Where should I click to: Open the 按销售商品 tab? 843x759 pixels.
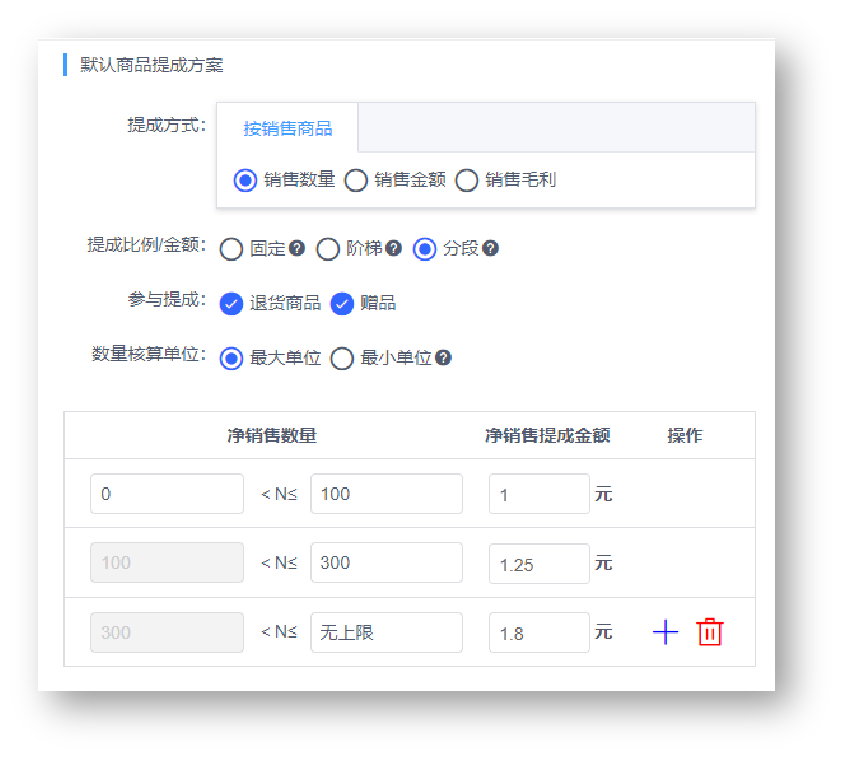[288, 128]
